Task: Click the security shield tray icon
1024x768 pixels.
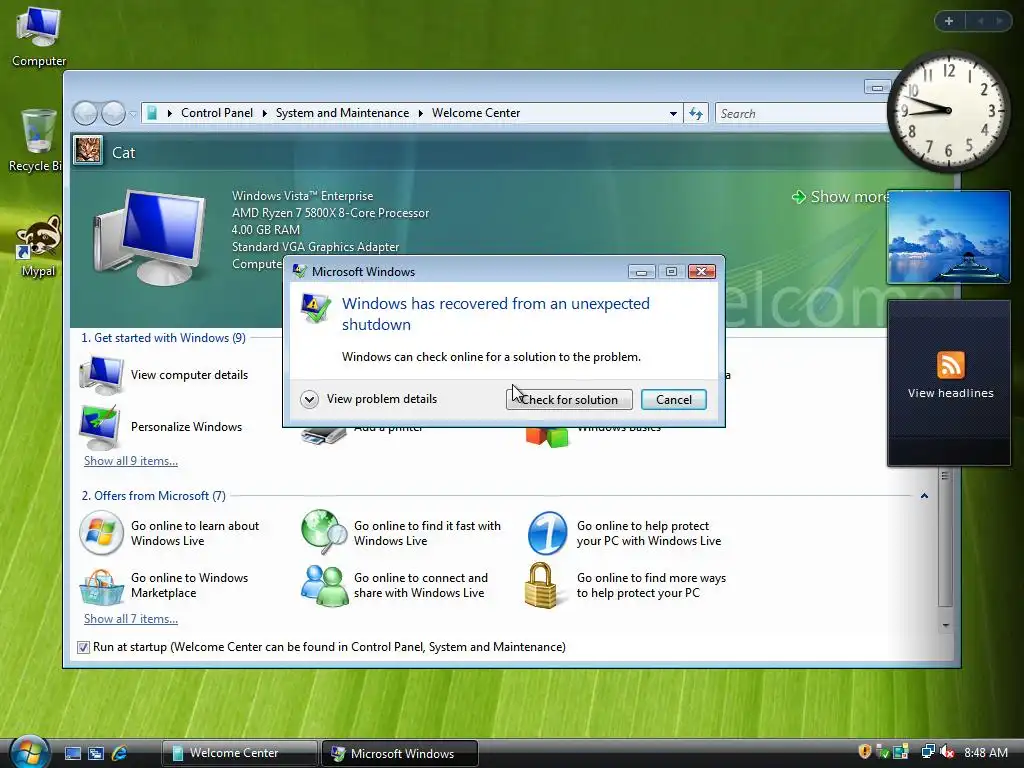Action: (865, 752)
